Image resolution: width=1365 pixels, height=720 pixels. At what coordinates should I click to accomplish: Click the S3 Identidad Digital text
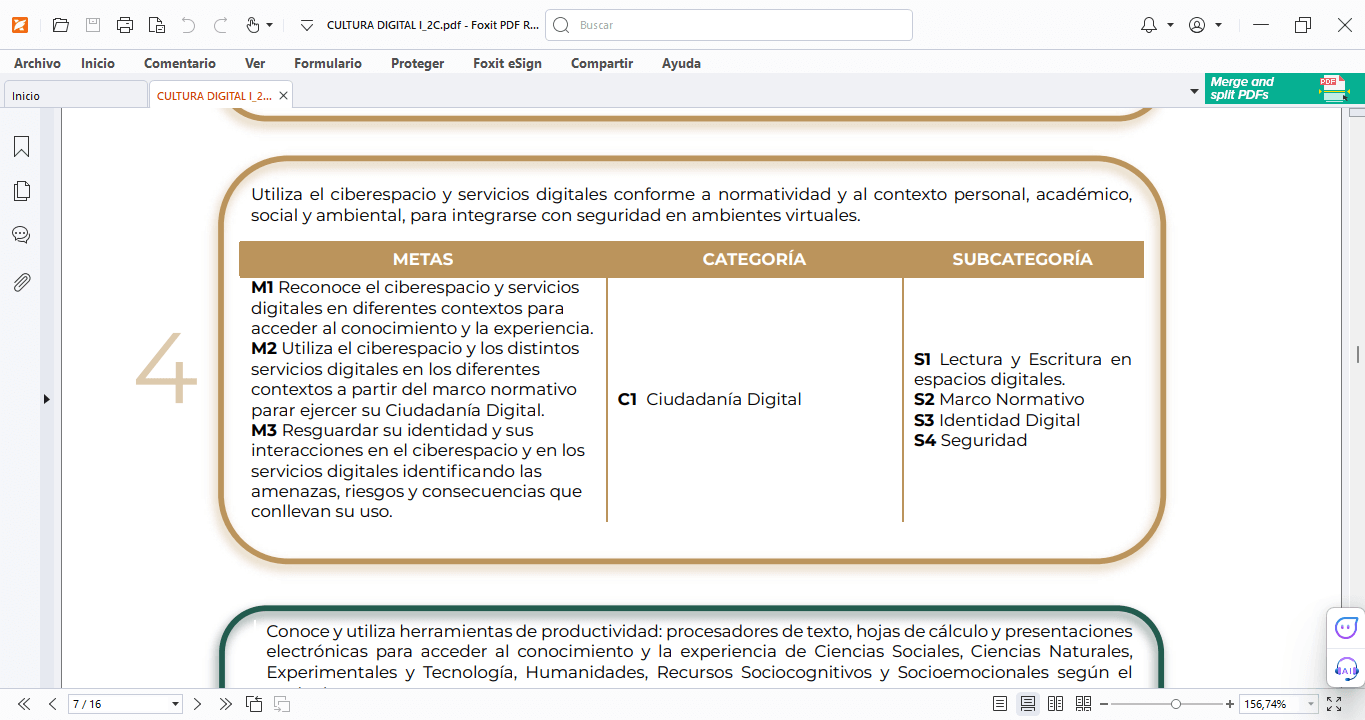click(997, 420)
